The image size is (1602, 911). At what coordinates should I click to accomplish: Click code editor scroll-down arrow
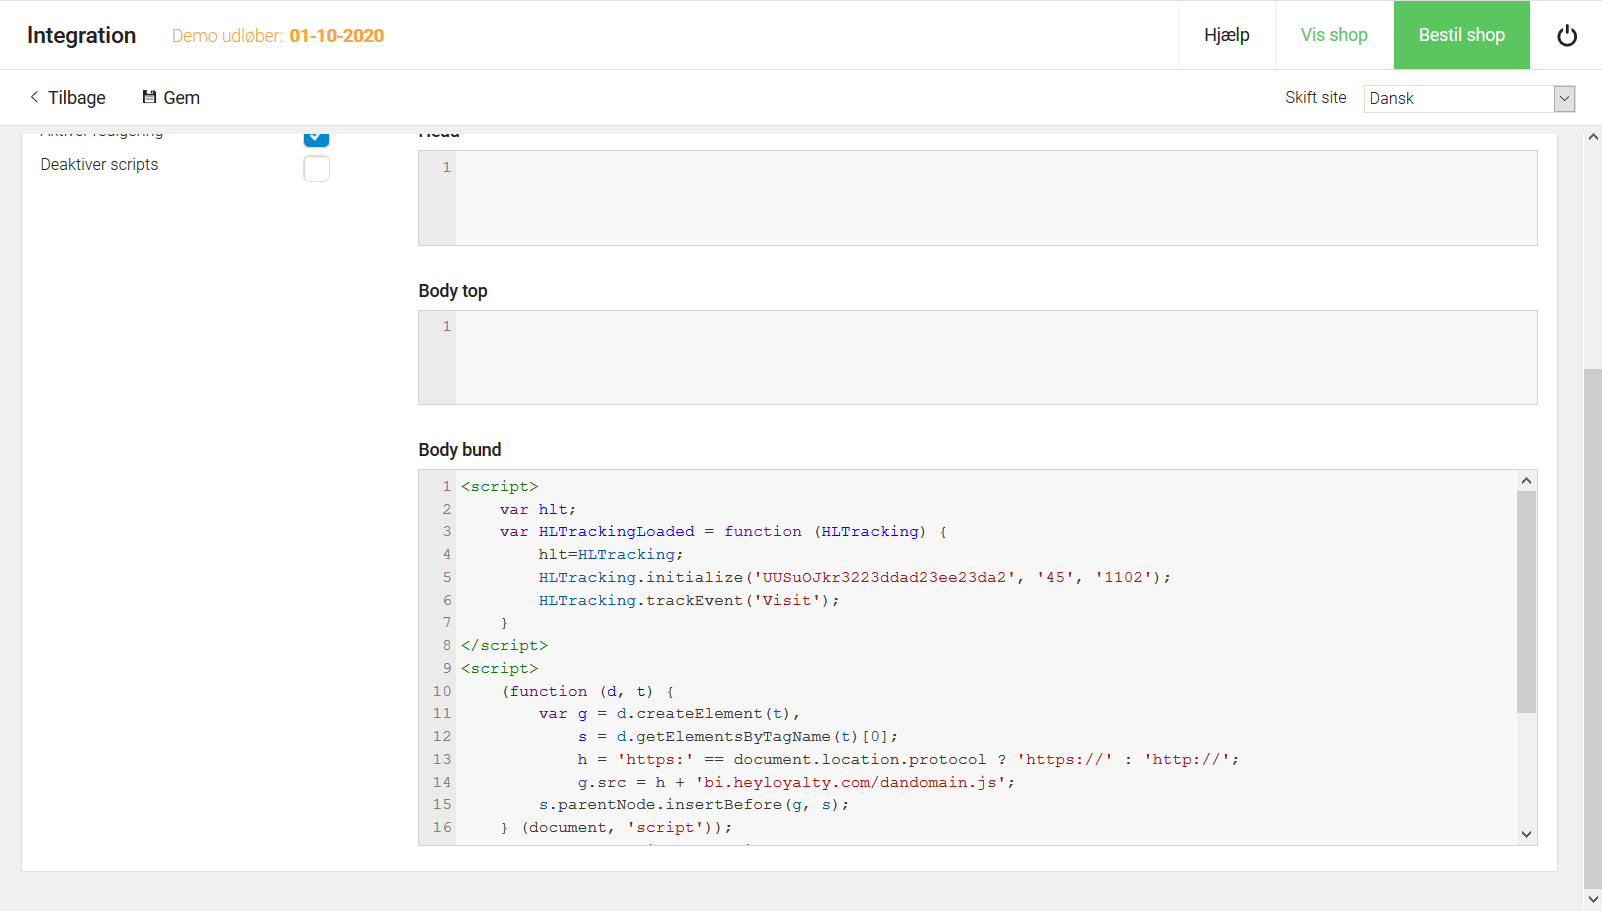[1526, 834]
